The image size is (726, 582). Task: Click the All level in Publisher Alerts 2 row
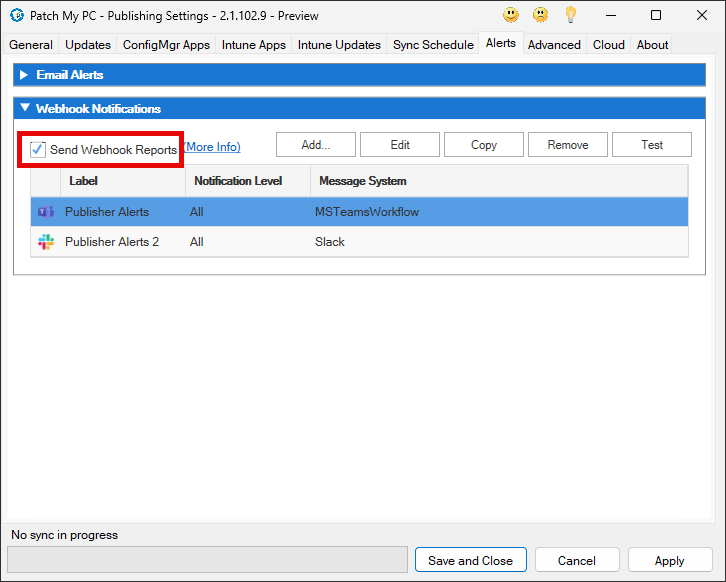pyautogui.click(x=196, y=242)
